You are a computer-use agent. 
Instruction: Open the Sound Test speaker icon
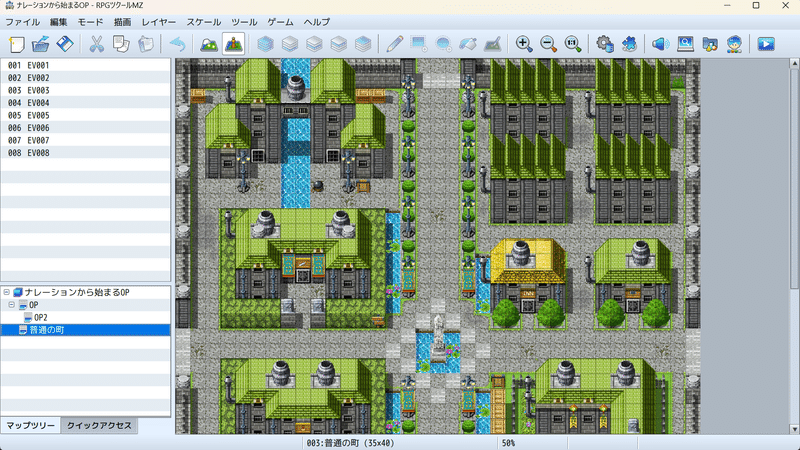pos(661,44)
